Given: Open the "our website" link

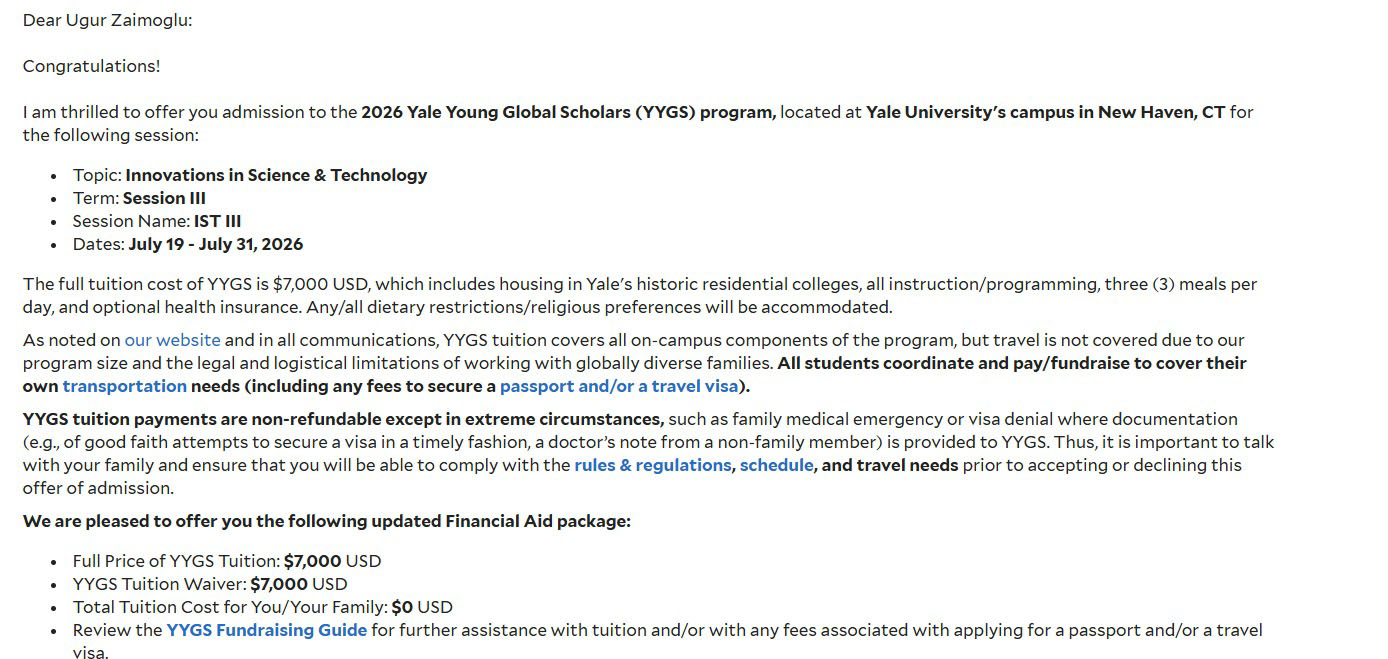Looking at the screenshot, I should pyautogui.click(x=172, y=340).
